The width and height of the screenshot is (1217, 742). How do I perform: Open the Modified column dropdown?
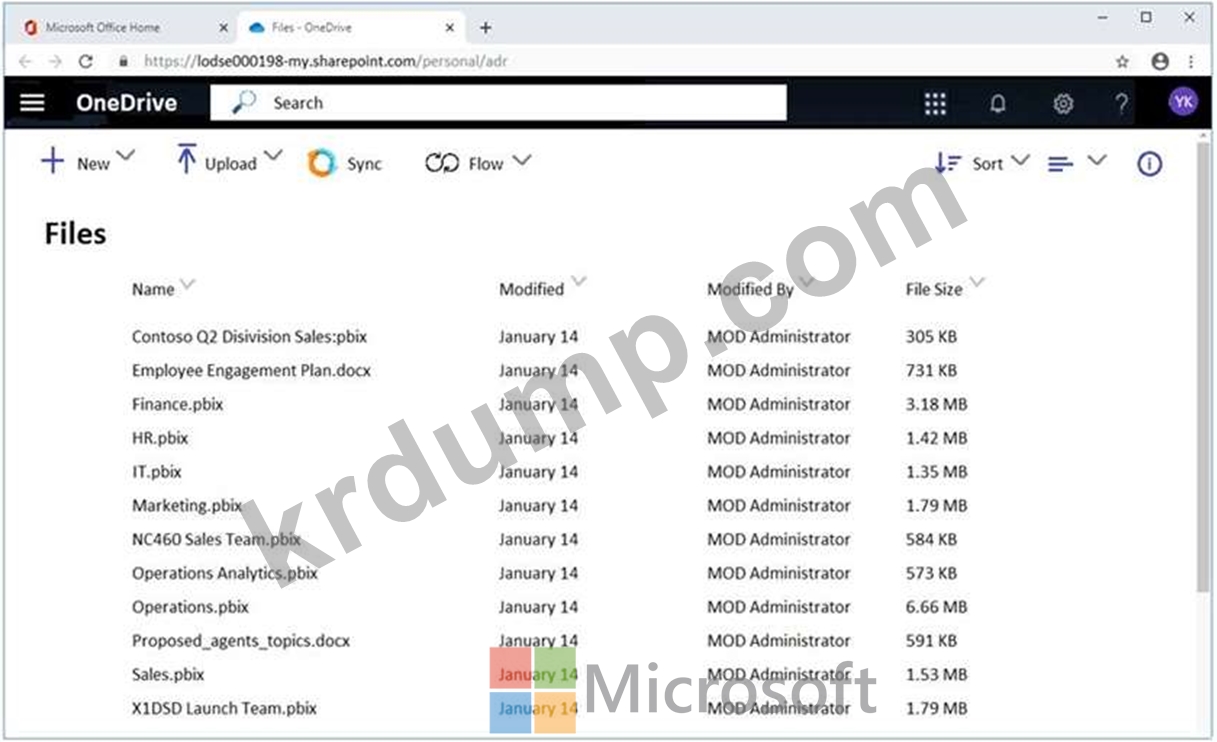tap(578, 282)
